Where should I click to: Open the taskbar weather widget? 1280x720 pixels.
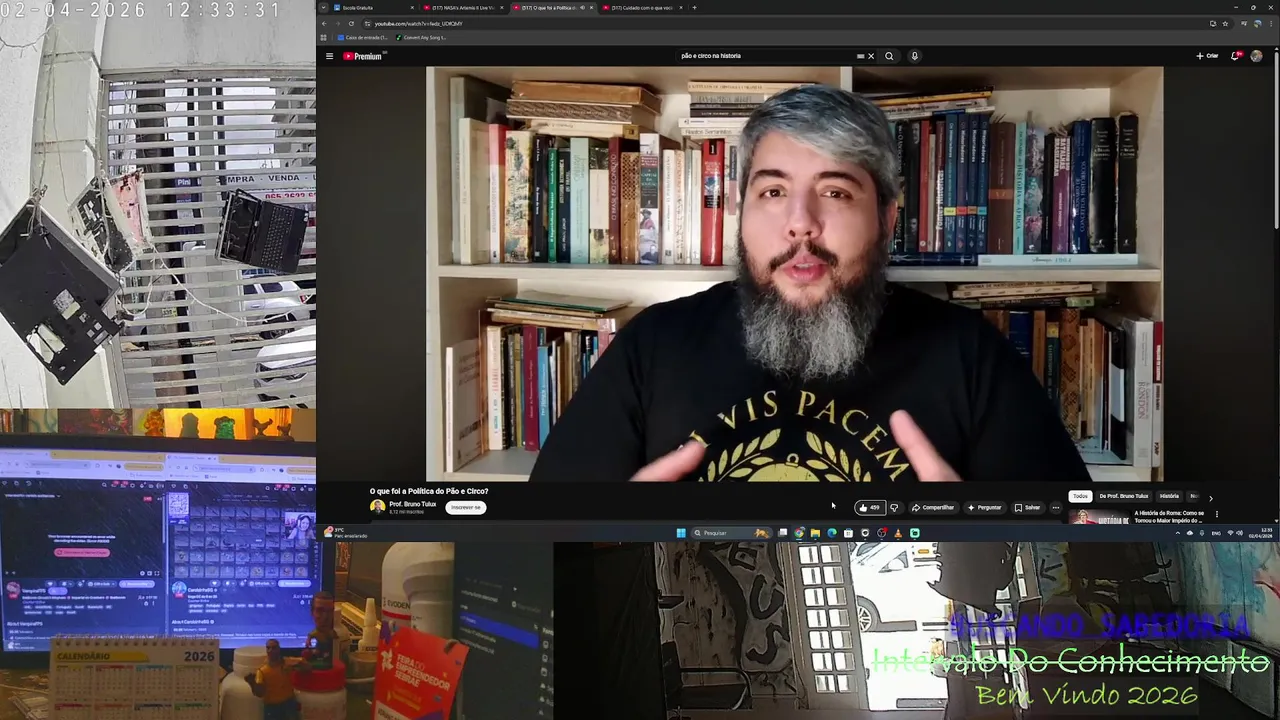point(345,533)
